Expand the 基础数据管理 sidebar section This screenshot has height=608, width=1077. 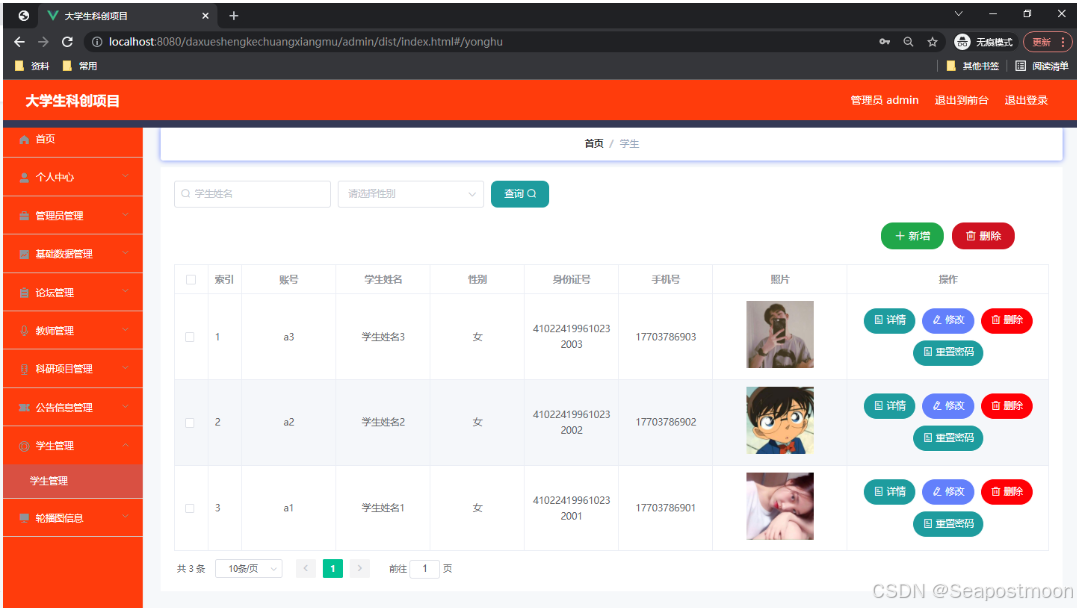[22, 253]
